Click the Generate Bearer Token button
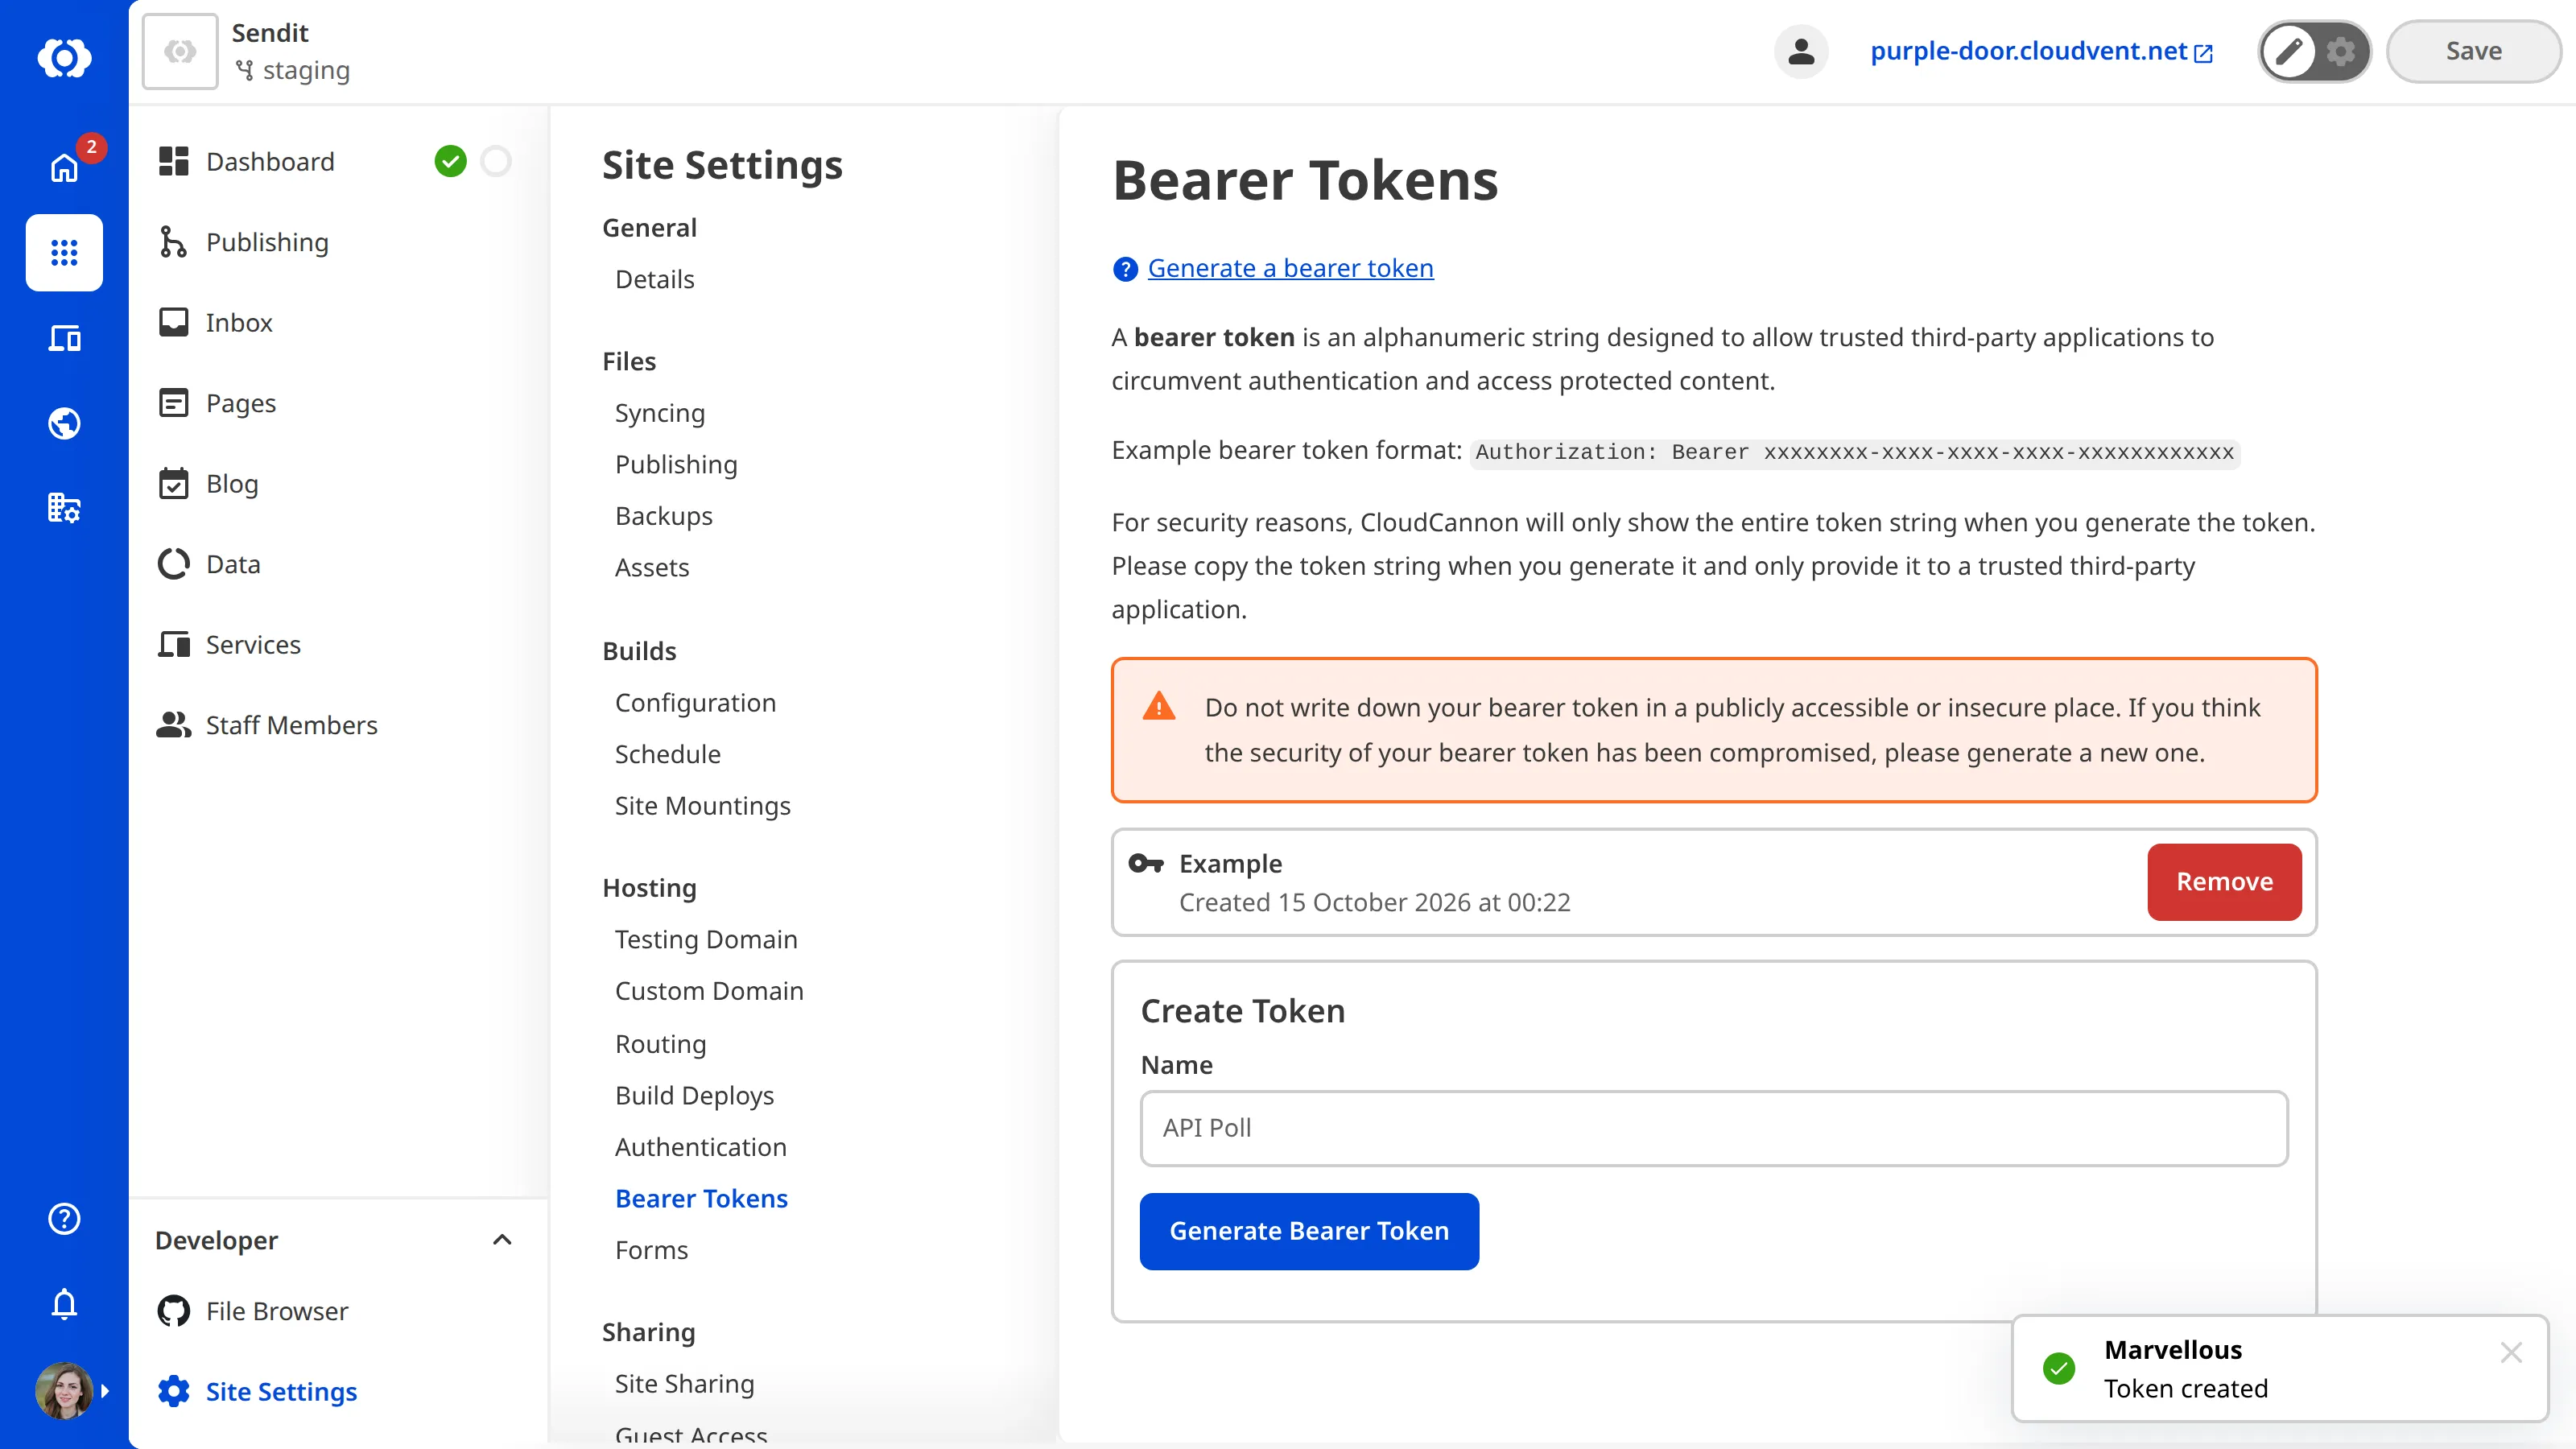This screenshot has width=2576, height=1449. click(1309, 1231)
